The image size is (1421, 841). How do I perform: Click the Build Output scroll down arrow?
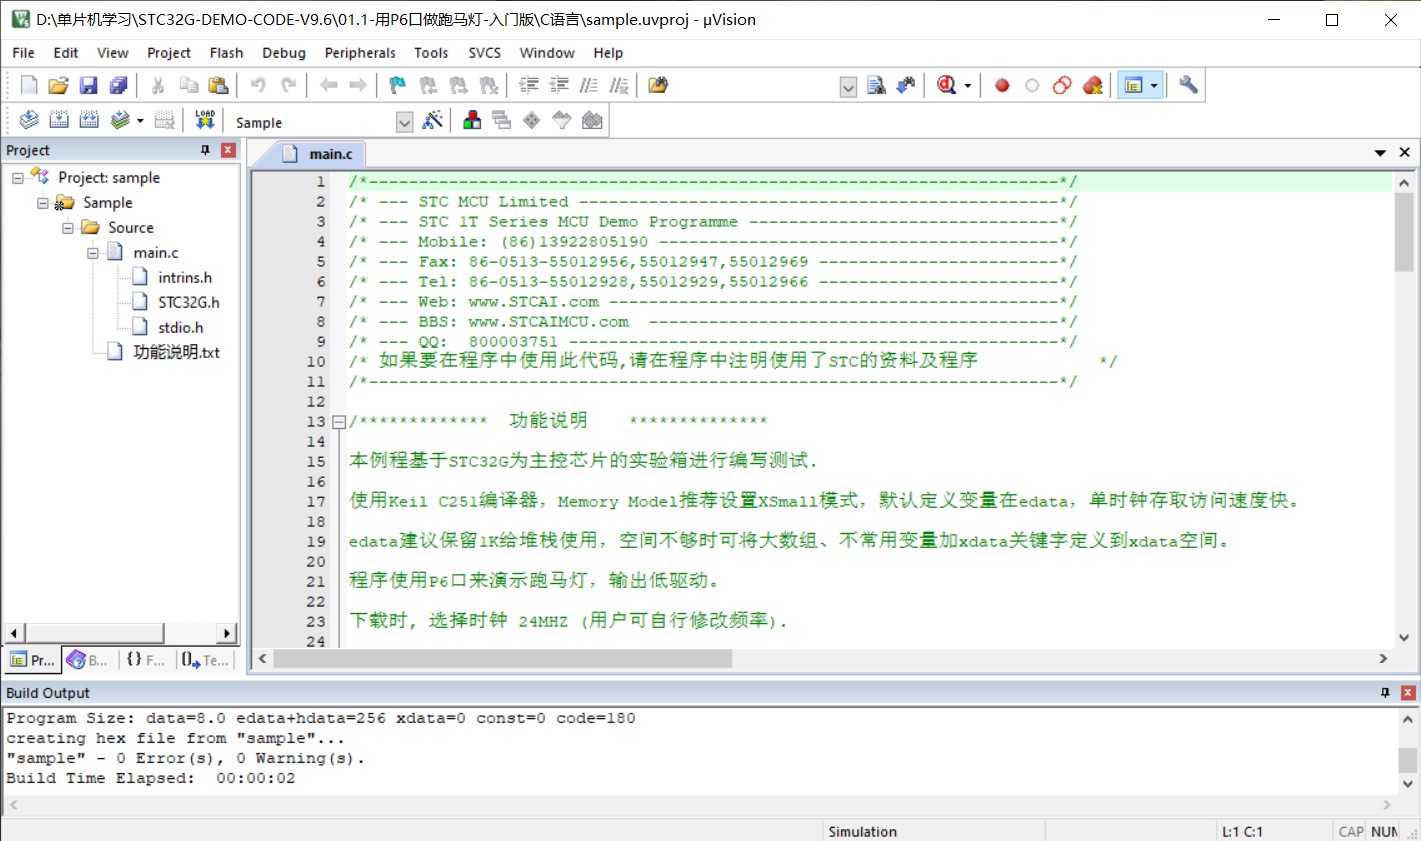(x=1408, y=783)
